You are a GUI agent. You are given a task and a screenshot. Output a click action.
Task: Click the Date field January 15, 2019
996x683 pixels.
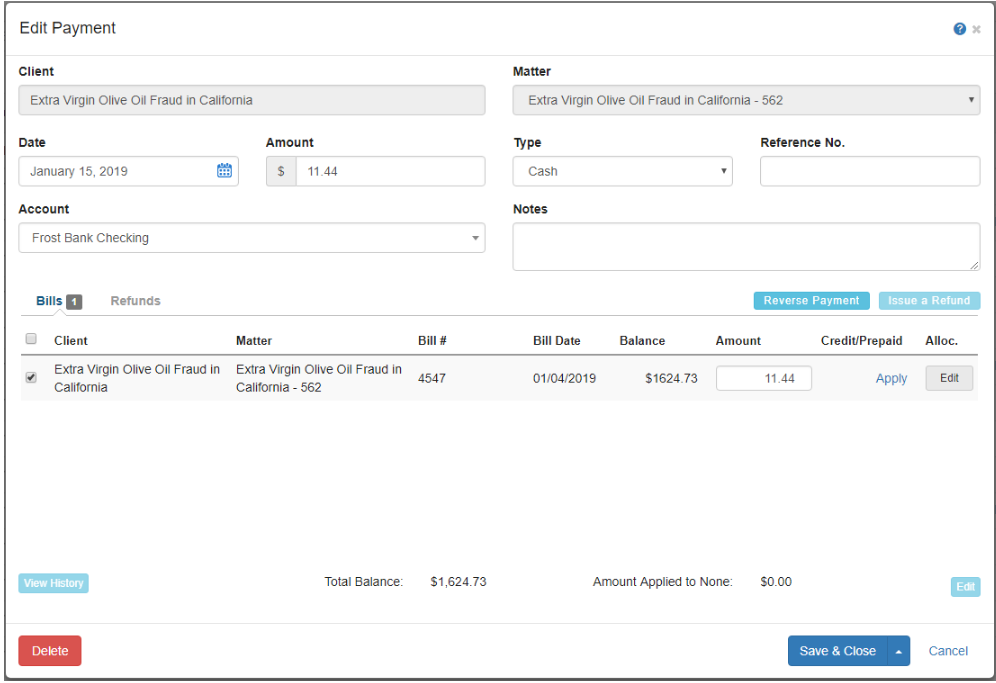point(128,171)
